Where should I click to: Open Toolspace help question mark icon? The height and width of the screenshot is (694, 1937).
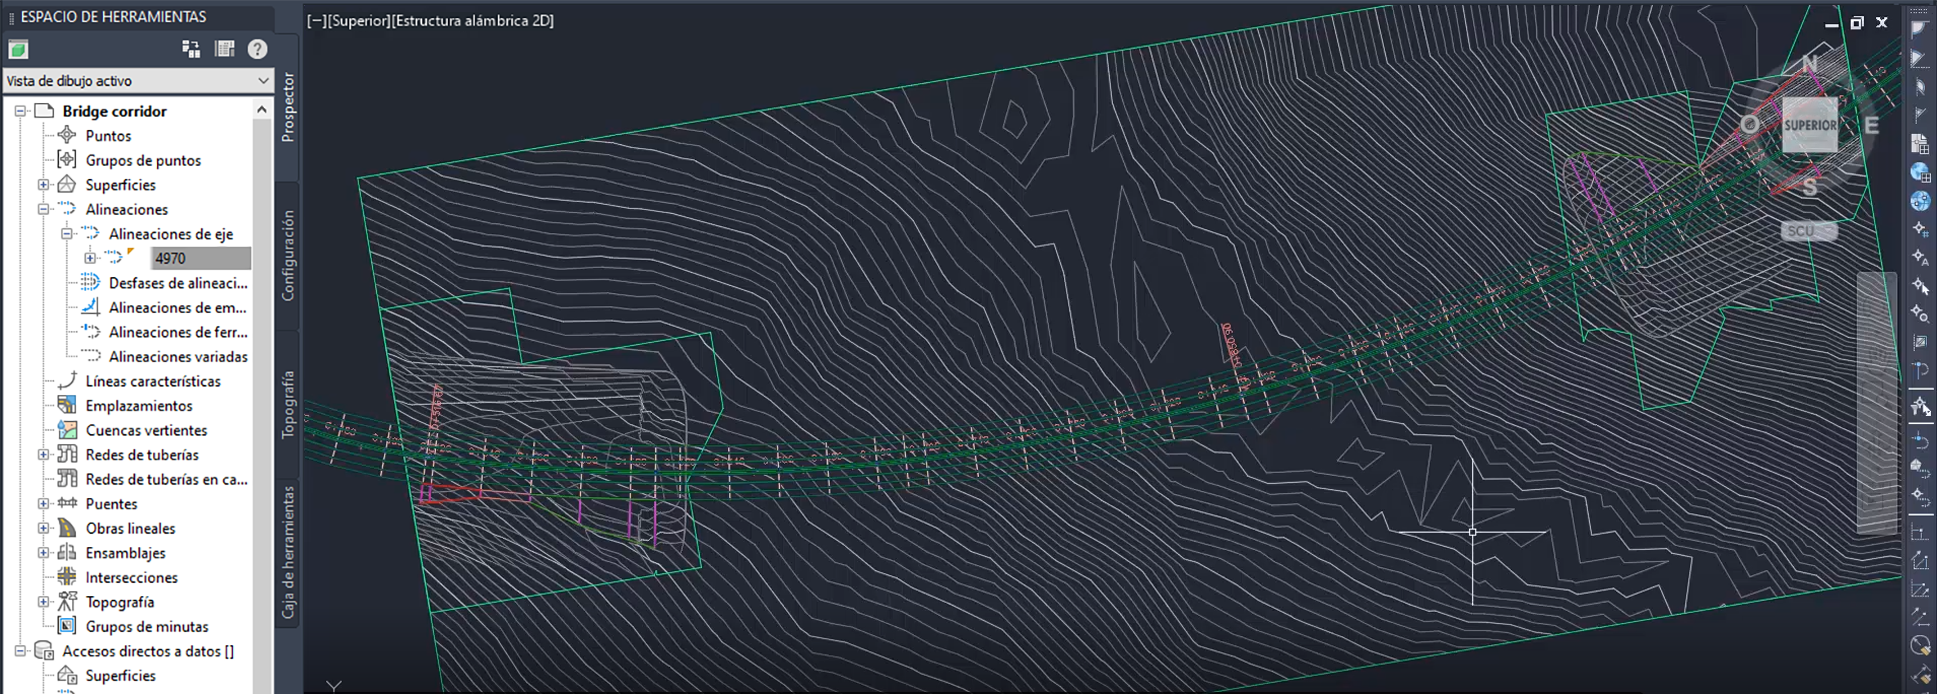[x=257, y=49]
